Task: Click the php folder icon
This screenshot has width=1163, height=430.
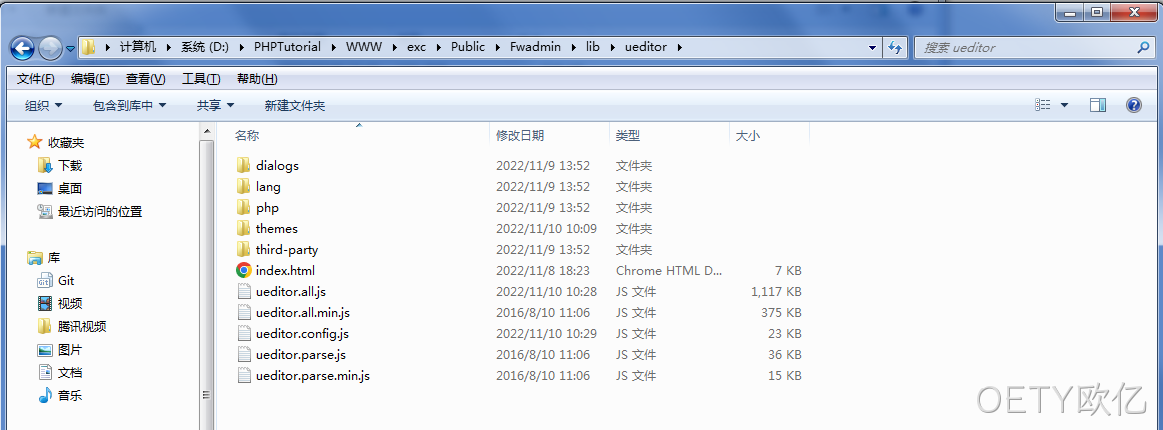Action: pos(243,208)
